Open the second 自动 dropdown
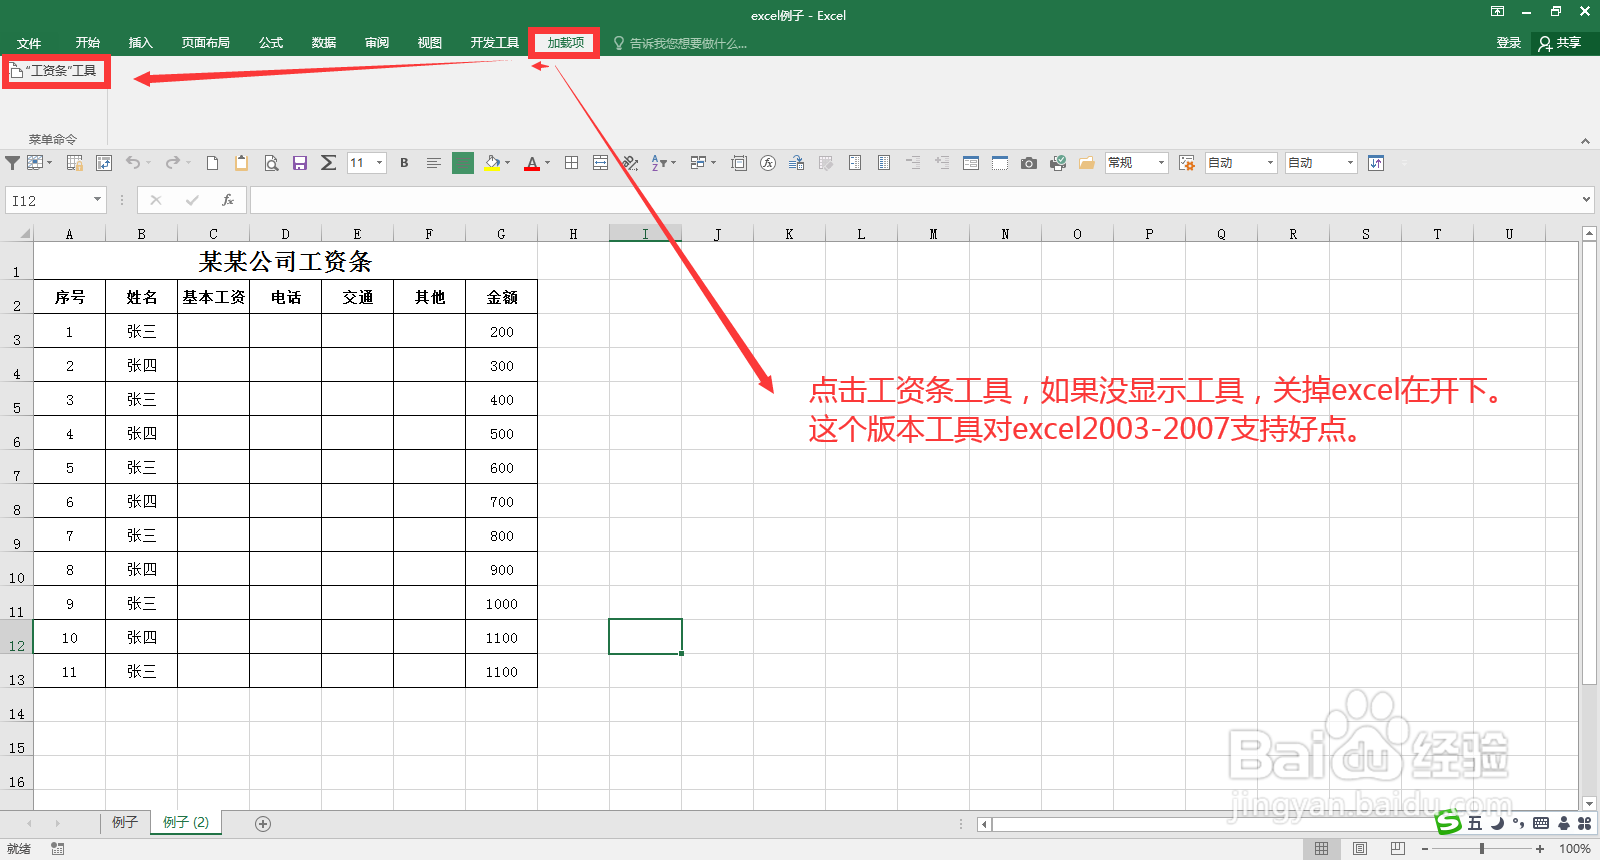 click(1350, 163)
